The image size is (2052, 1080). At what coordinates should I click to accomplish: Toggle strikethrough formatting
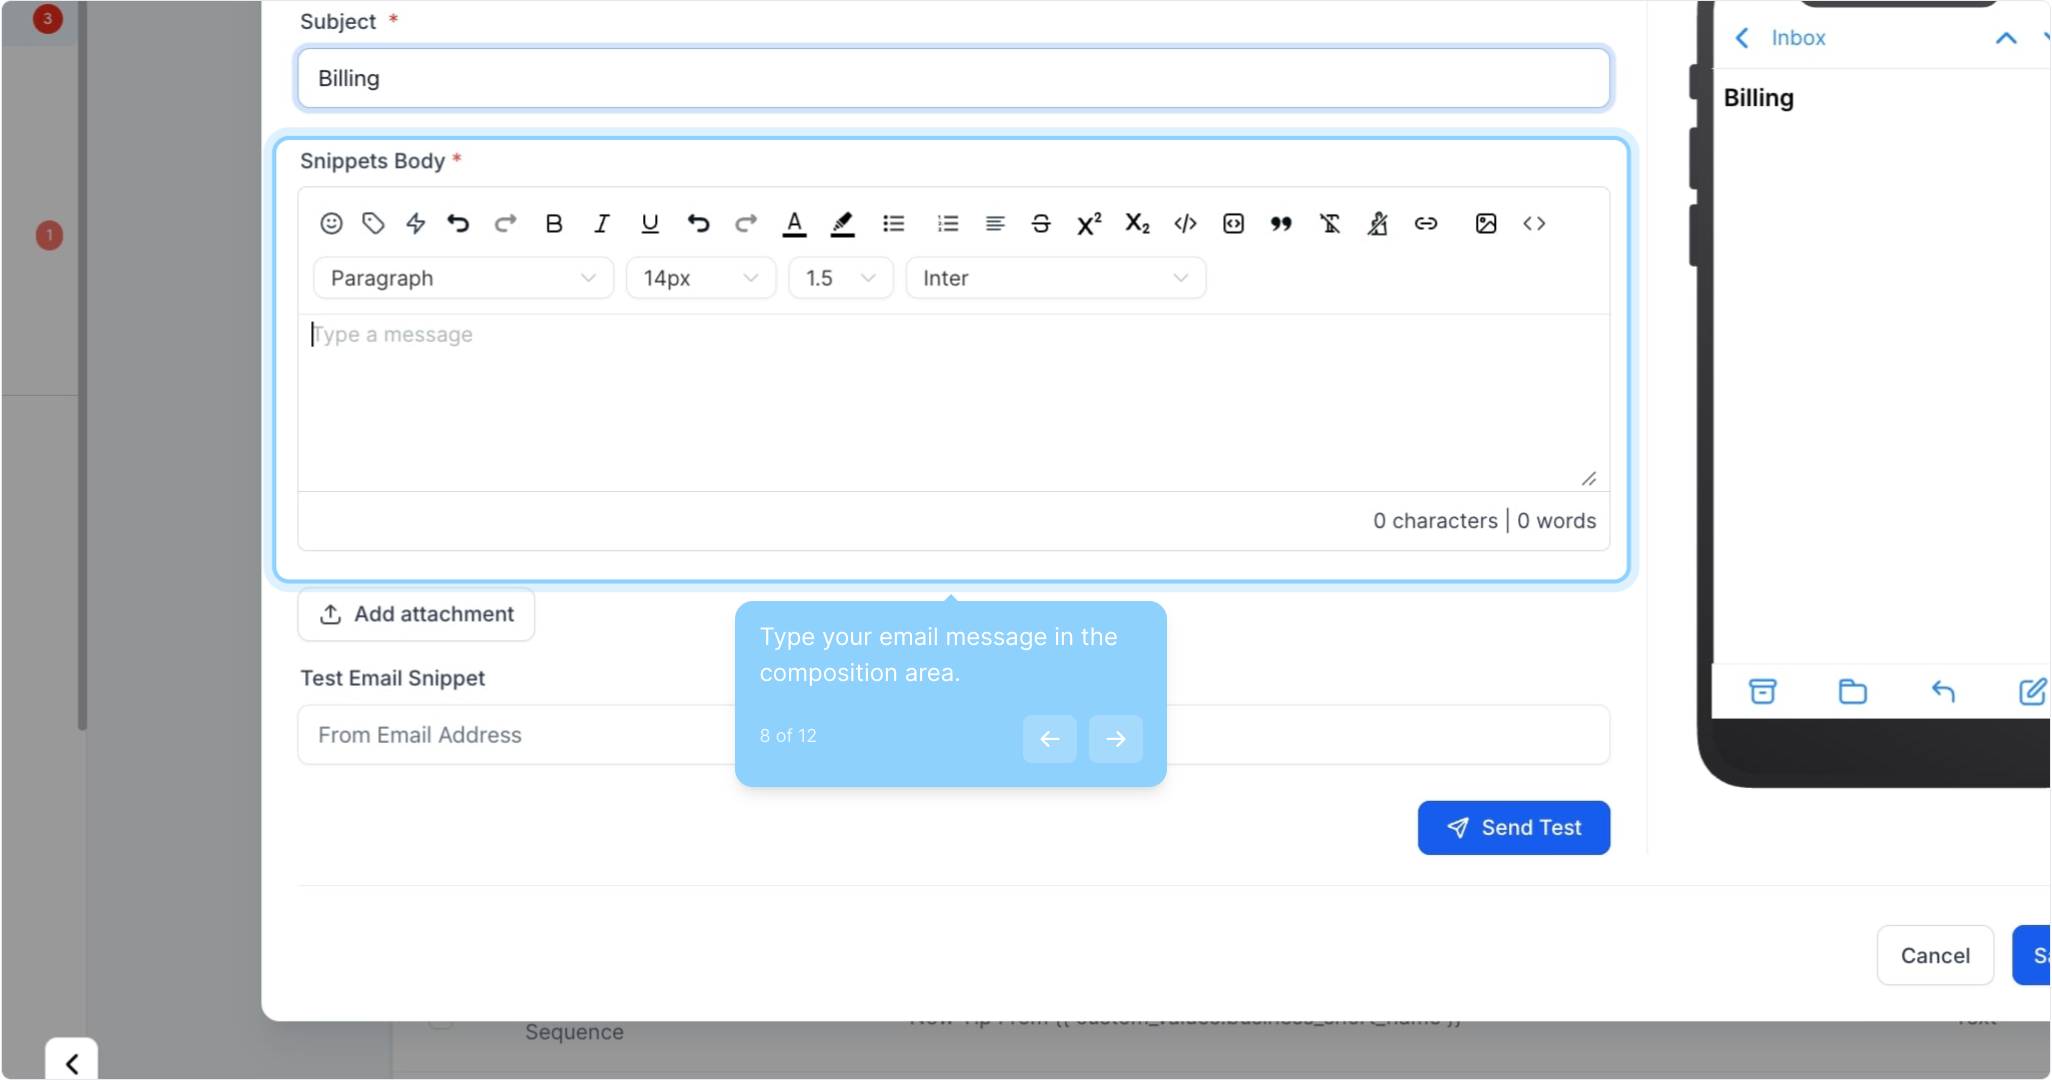[x=1040, y=223]
